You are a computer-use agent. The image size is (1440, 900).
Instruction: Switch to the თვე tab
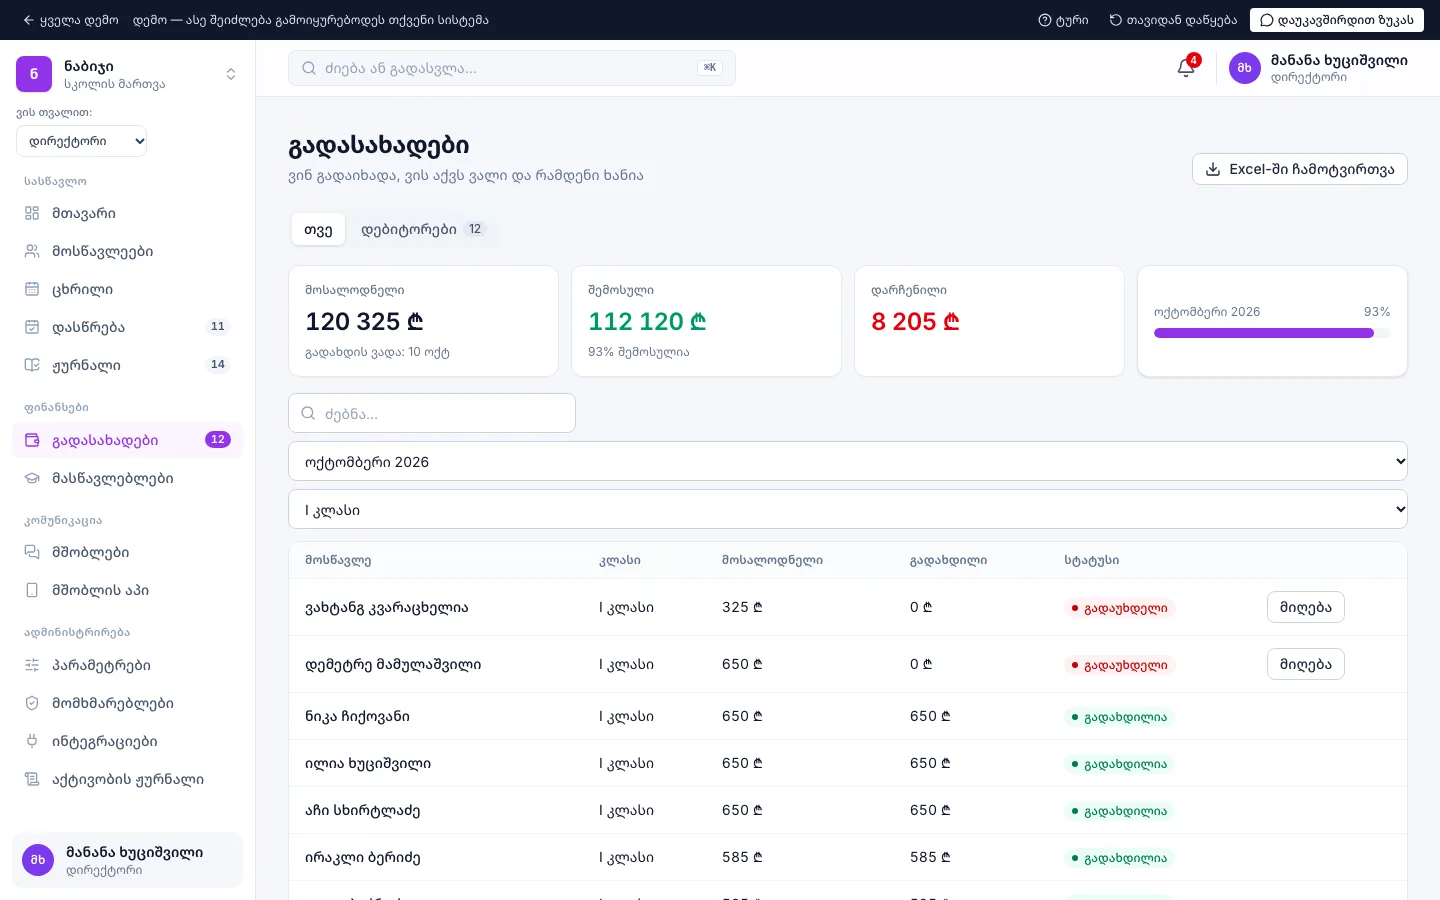(x=318, y=229)
